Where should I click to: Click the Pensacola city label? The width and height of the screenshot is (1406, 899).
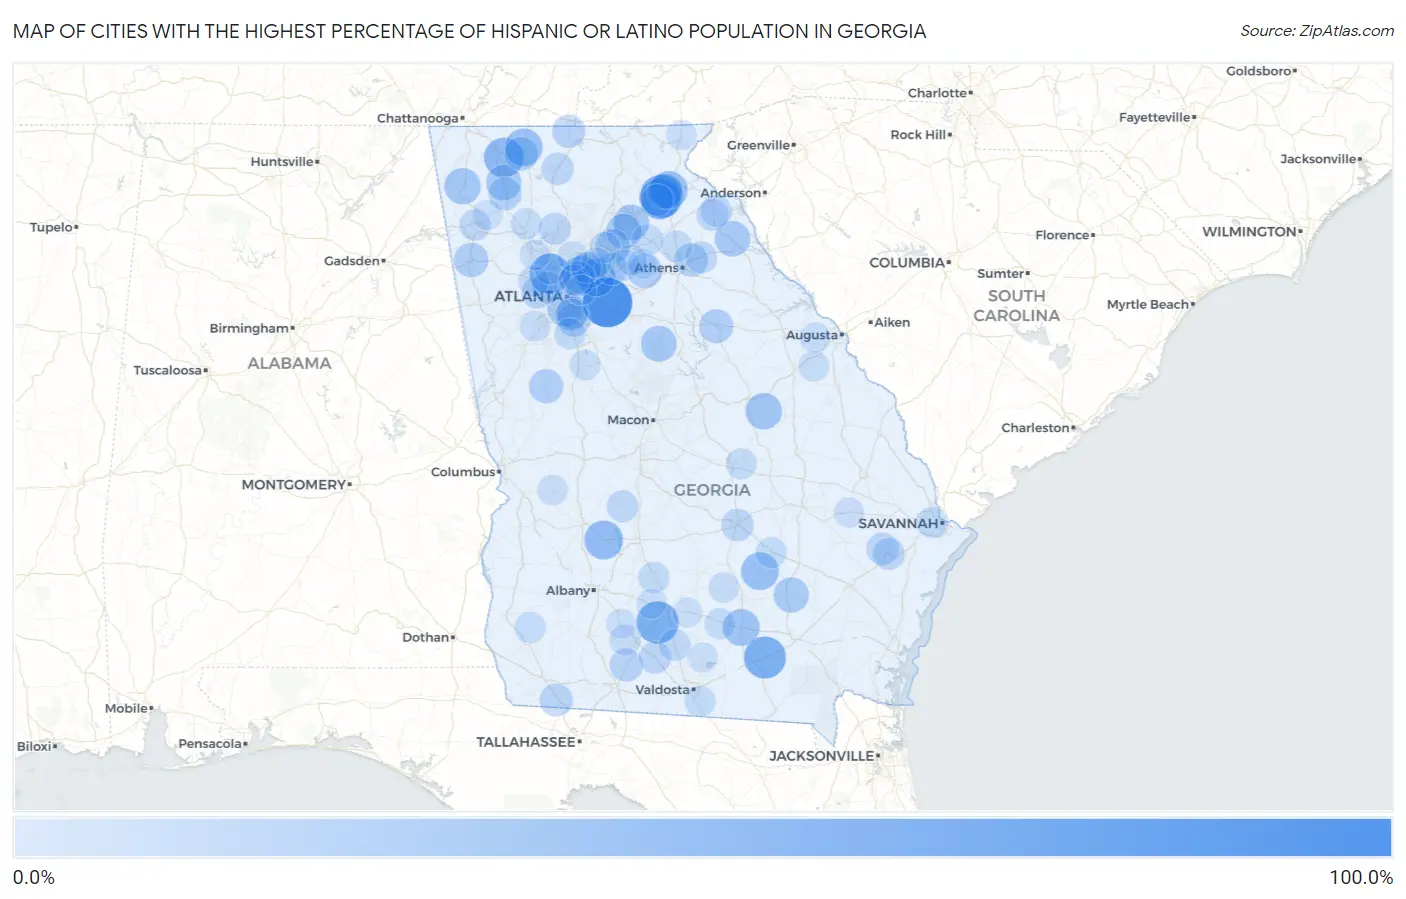click(x=210, y=743)
